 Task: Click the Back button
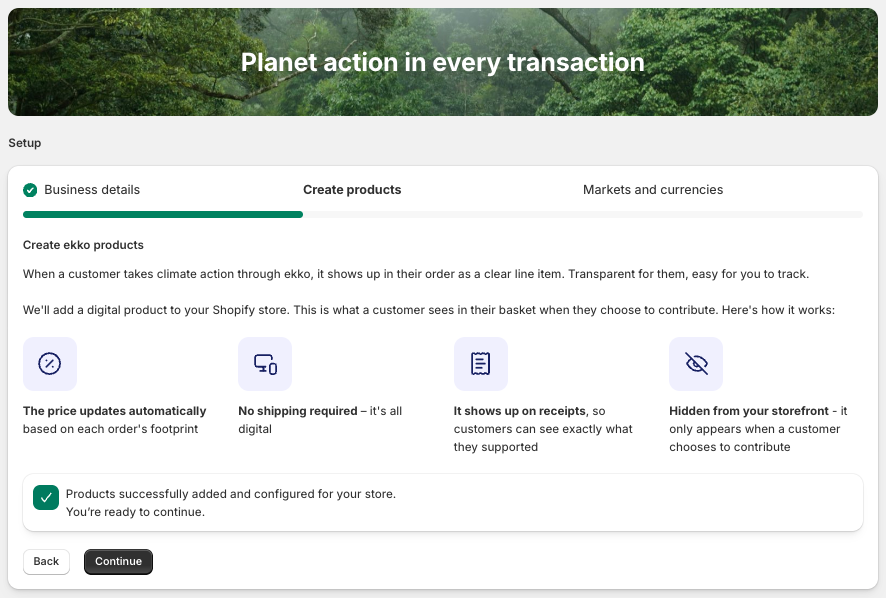(x=46, y=561)
